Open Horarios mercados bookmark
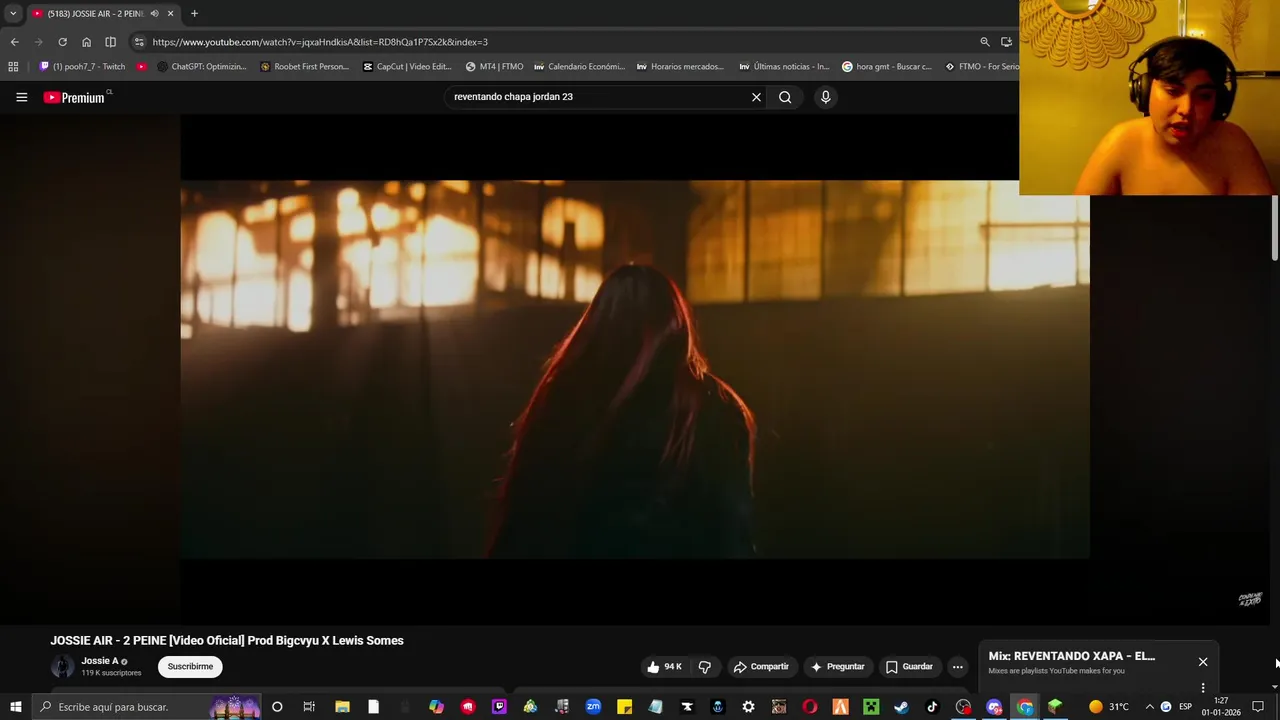The height and width of the screenshot is (720, 1280). [680, 67]
